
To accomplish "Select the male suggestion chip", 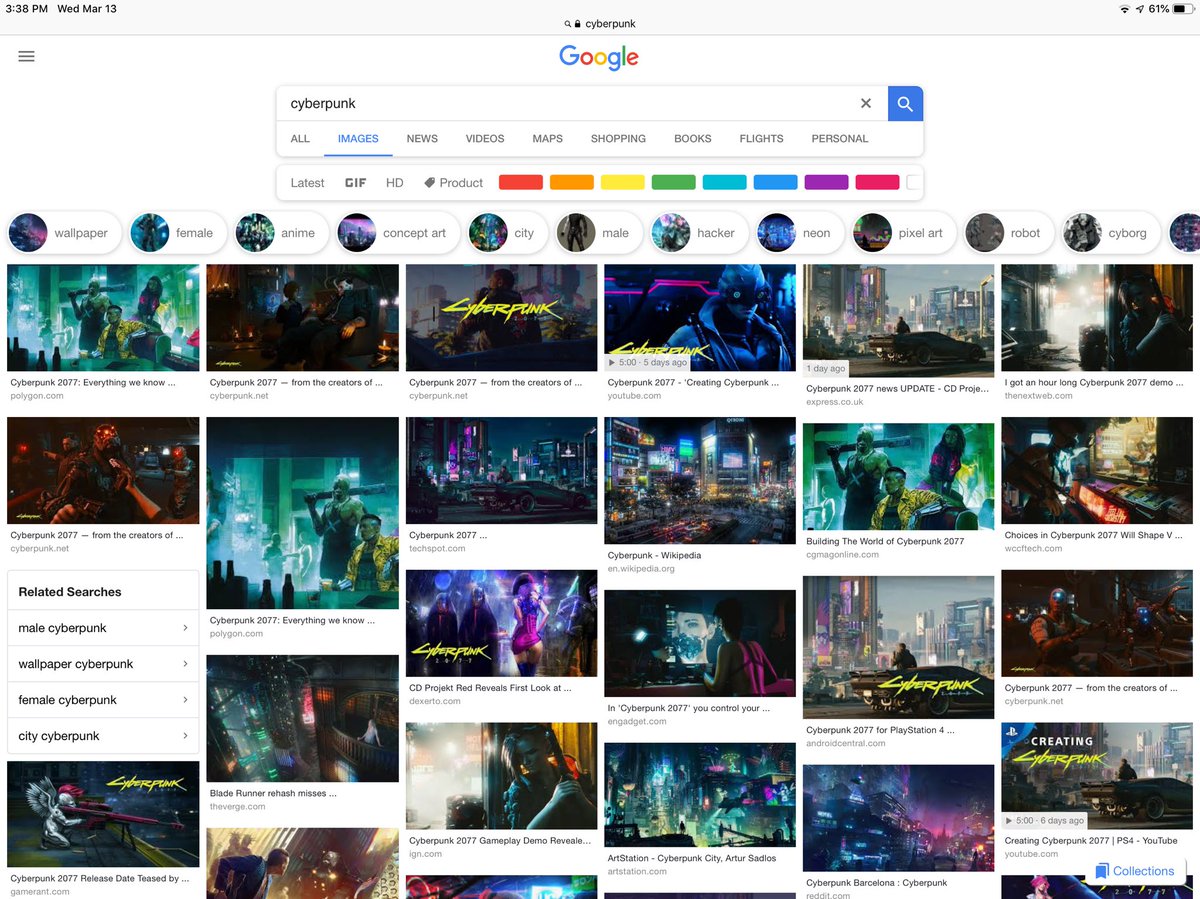I will point(597,233).
